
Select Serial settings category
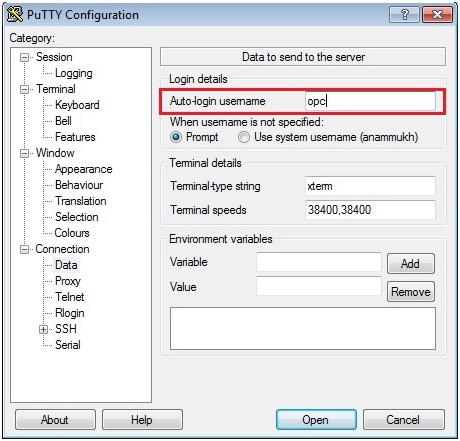[67, 345]
